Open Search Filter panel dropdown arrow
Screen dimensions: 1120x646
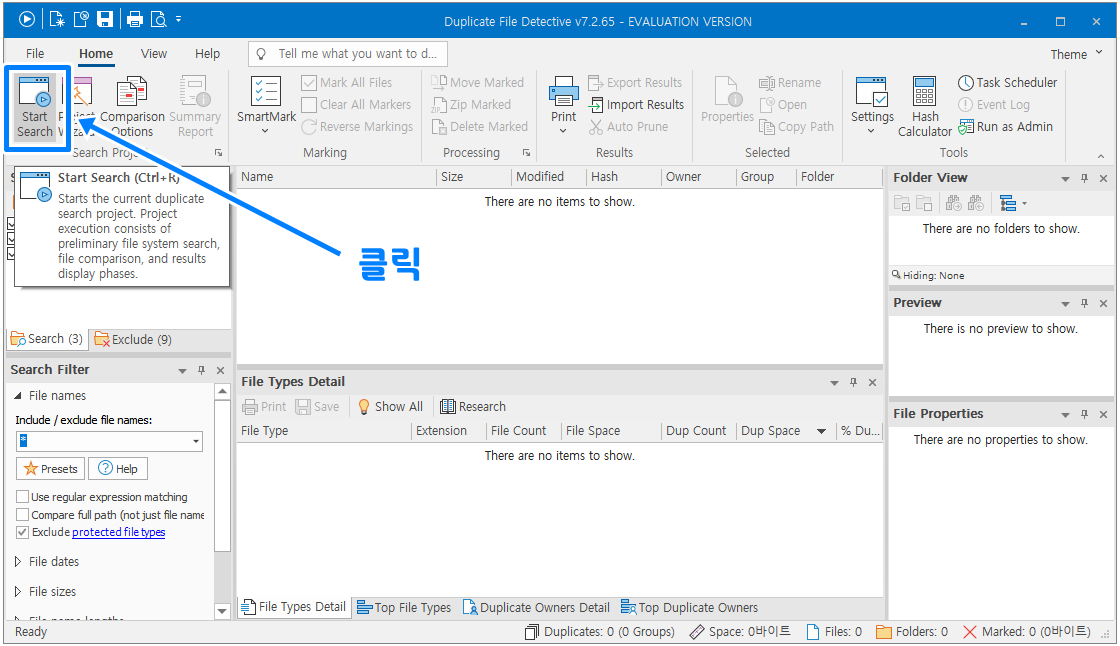pos(182,371)
